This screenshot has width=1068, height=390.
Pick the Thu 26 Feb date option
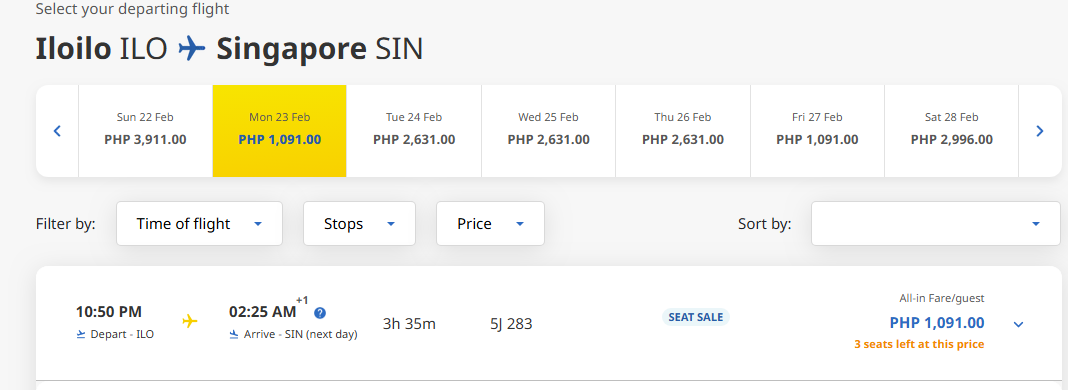(x=683, y=131)
